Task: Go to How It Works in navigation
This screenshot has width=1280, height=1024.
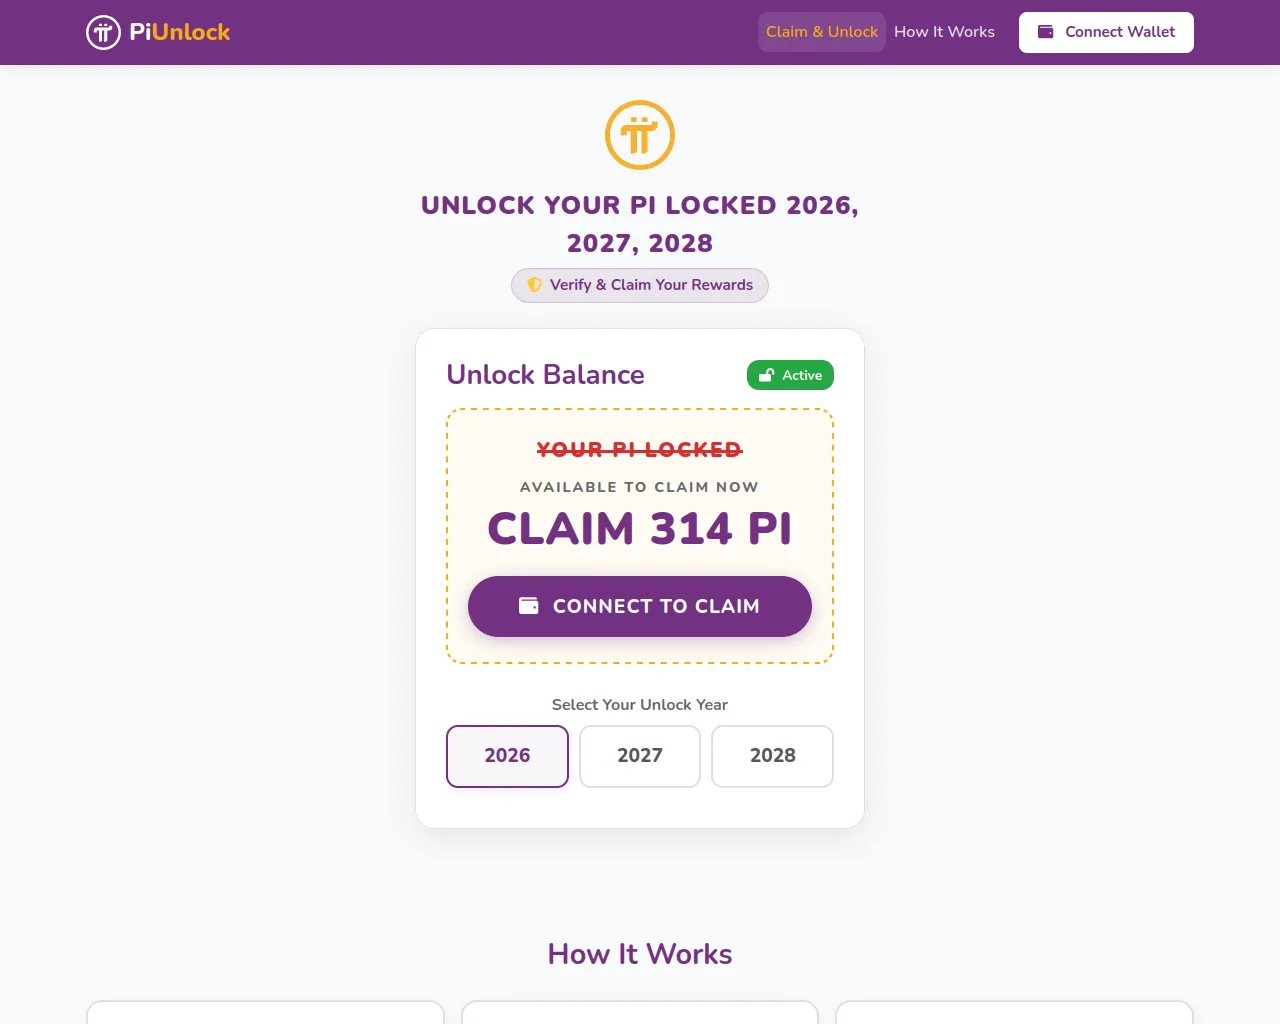Action: click(x=944, y=32)
